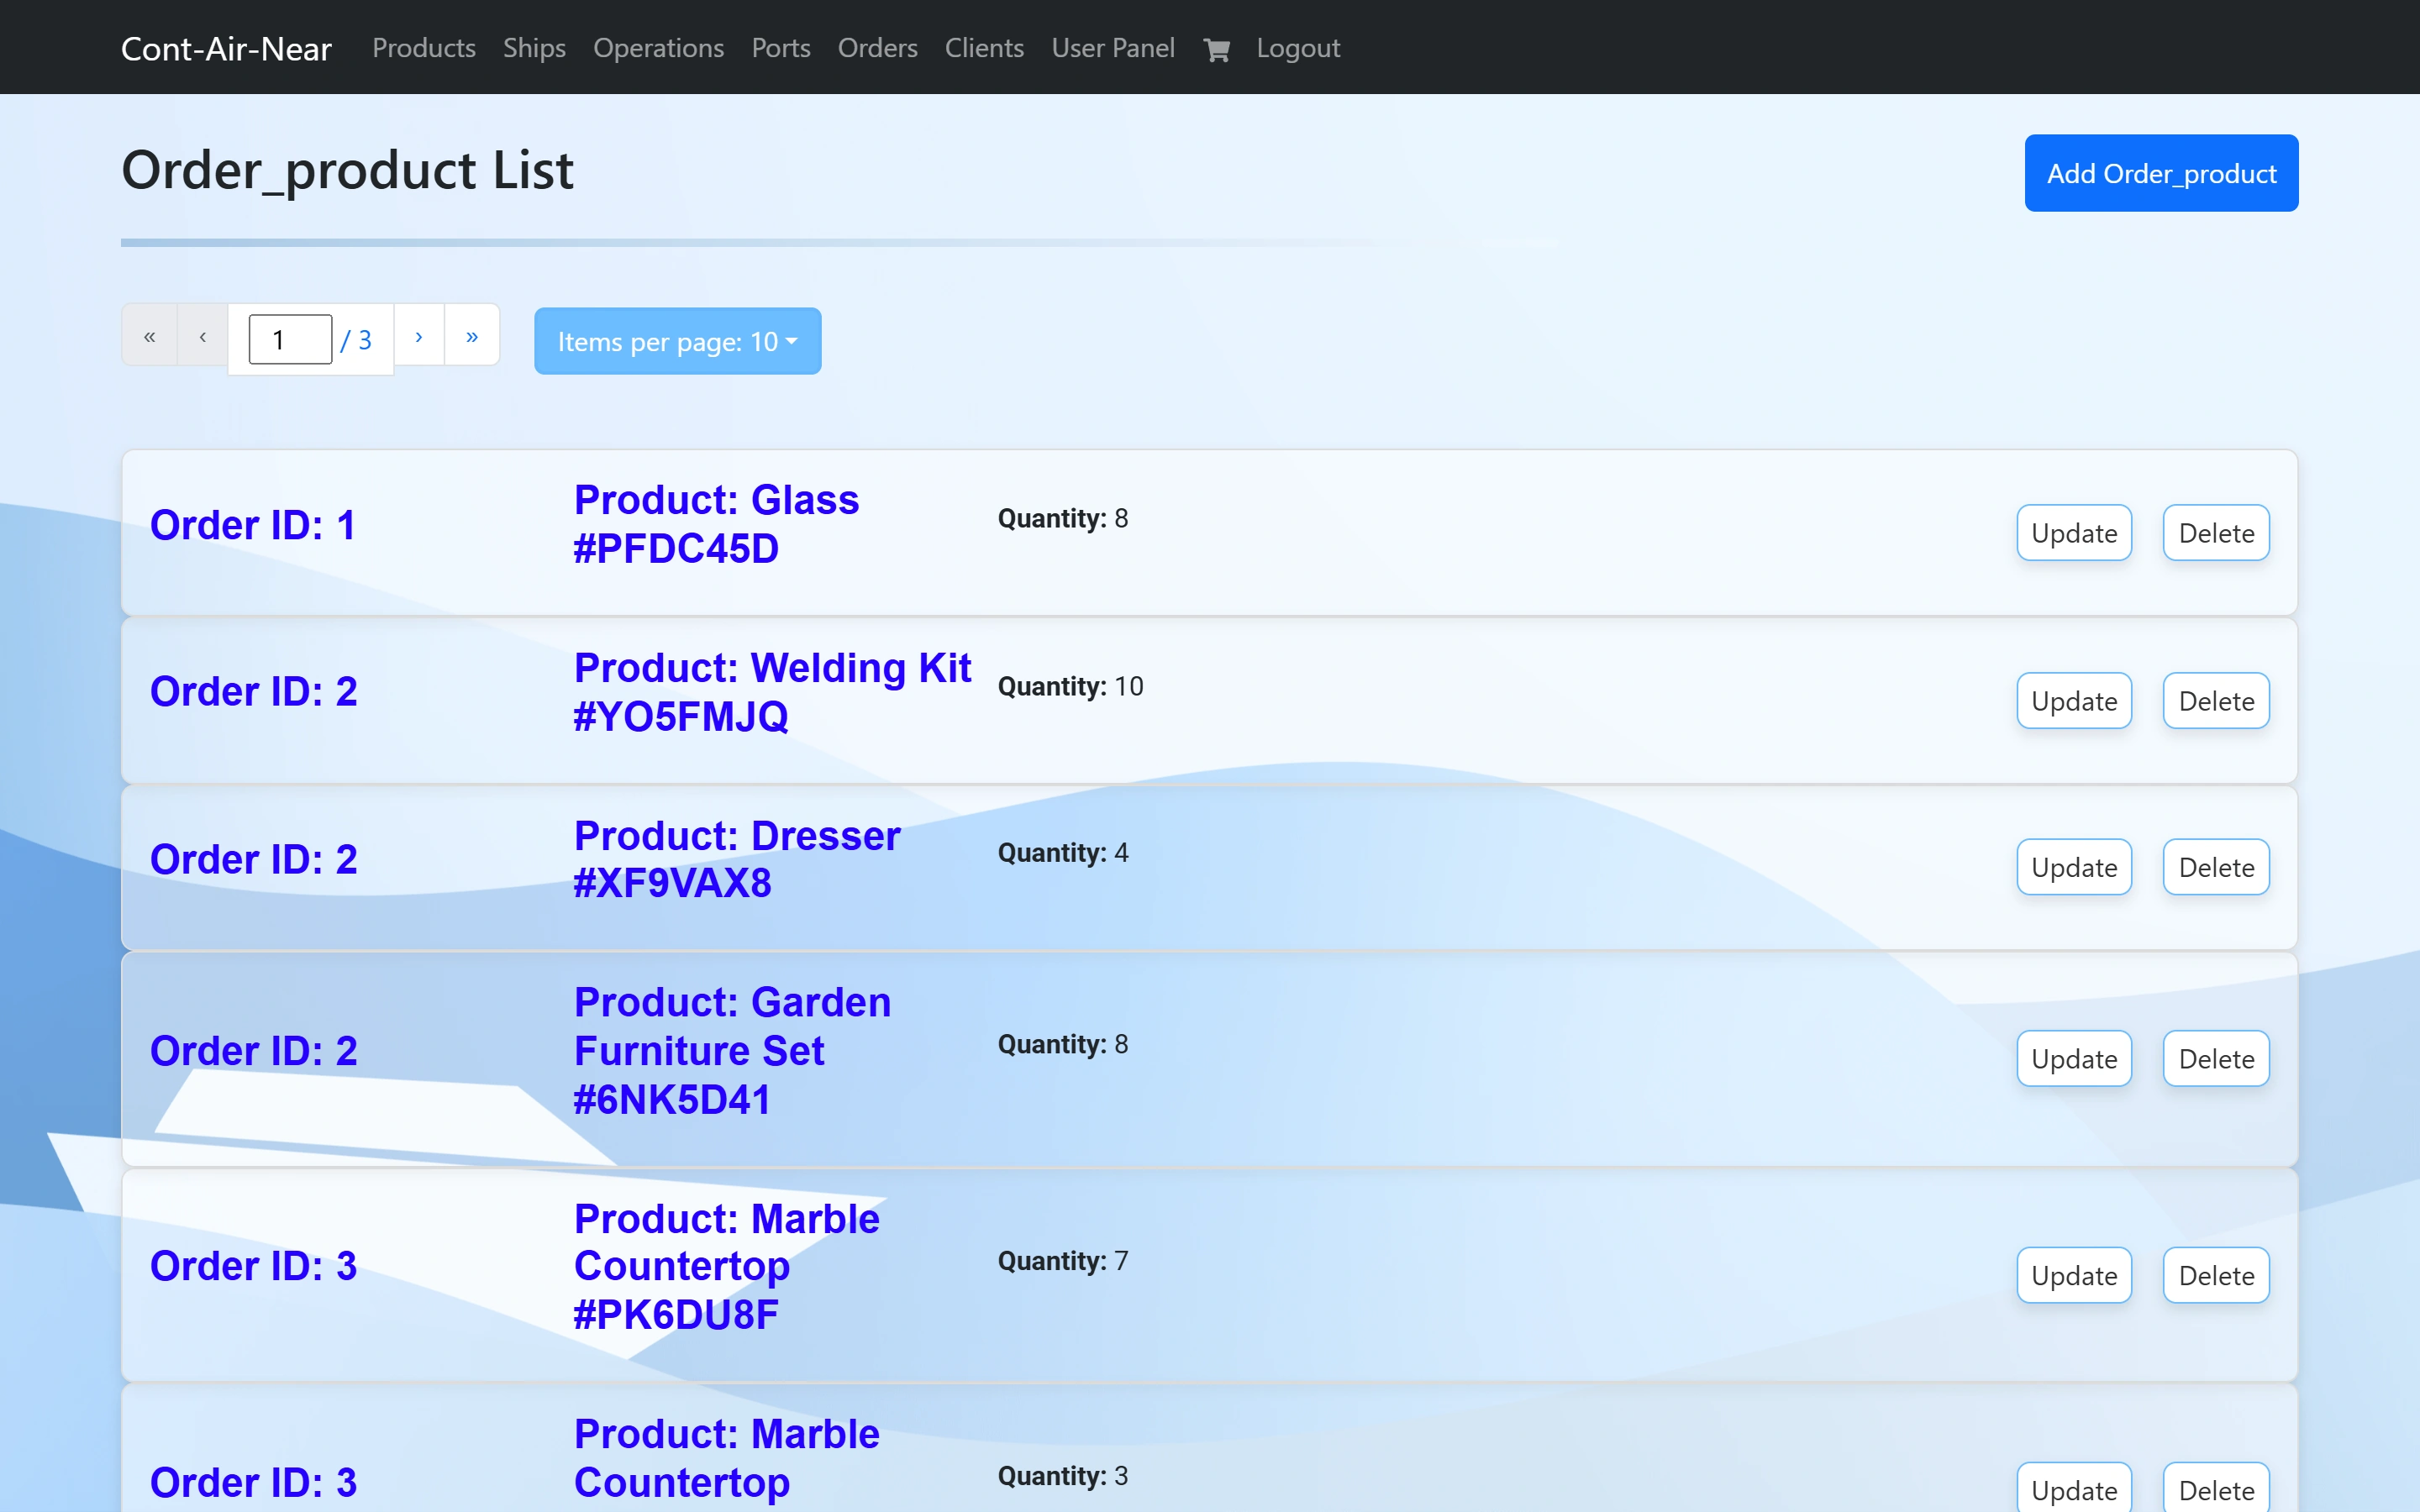Viewport: 2420px width, 1512px height.
Task: Open Ships in navbar
Action: coord(534,48)
